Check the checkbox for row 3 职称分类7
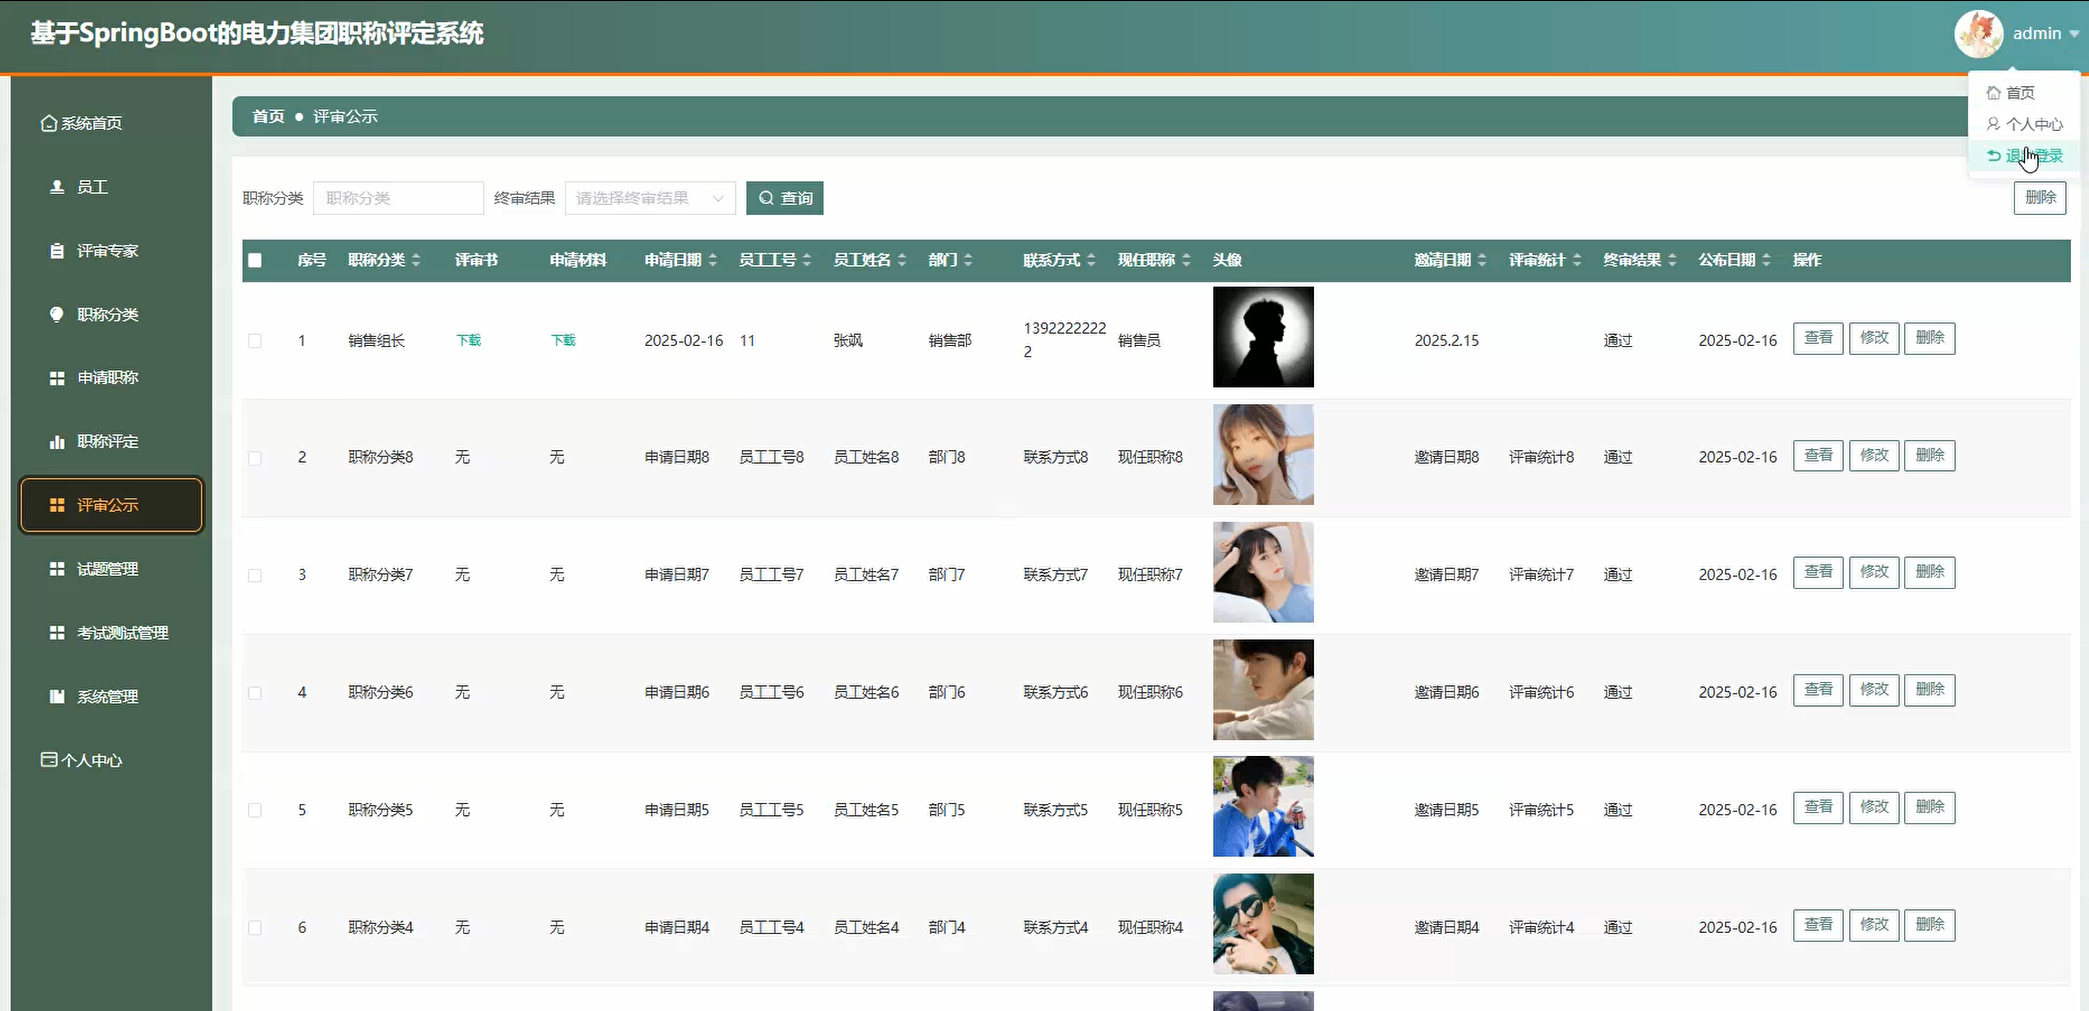The height and width of the screenshot is (1011, 2089). tap(255, 575)
